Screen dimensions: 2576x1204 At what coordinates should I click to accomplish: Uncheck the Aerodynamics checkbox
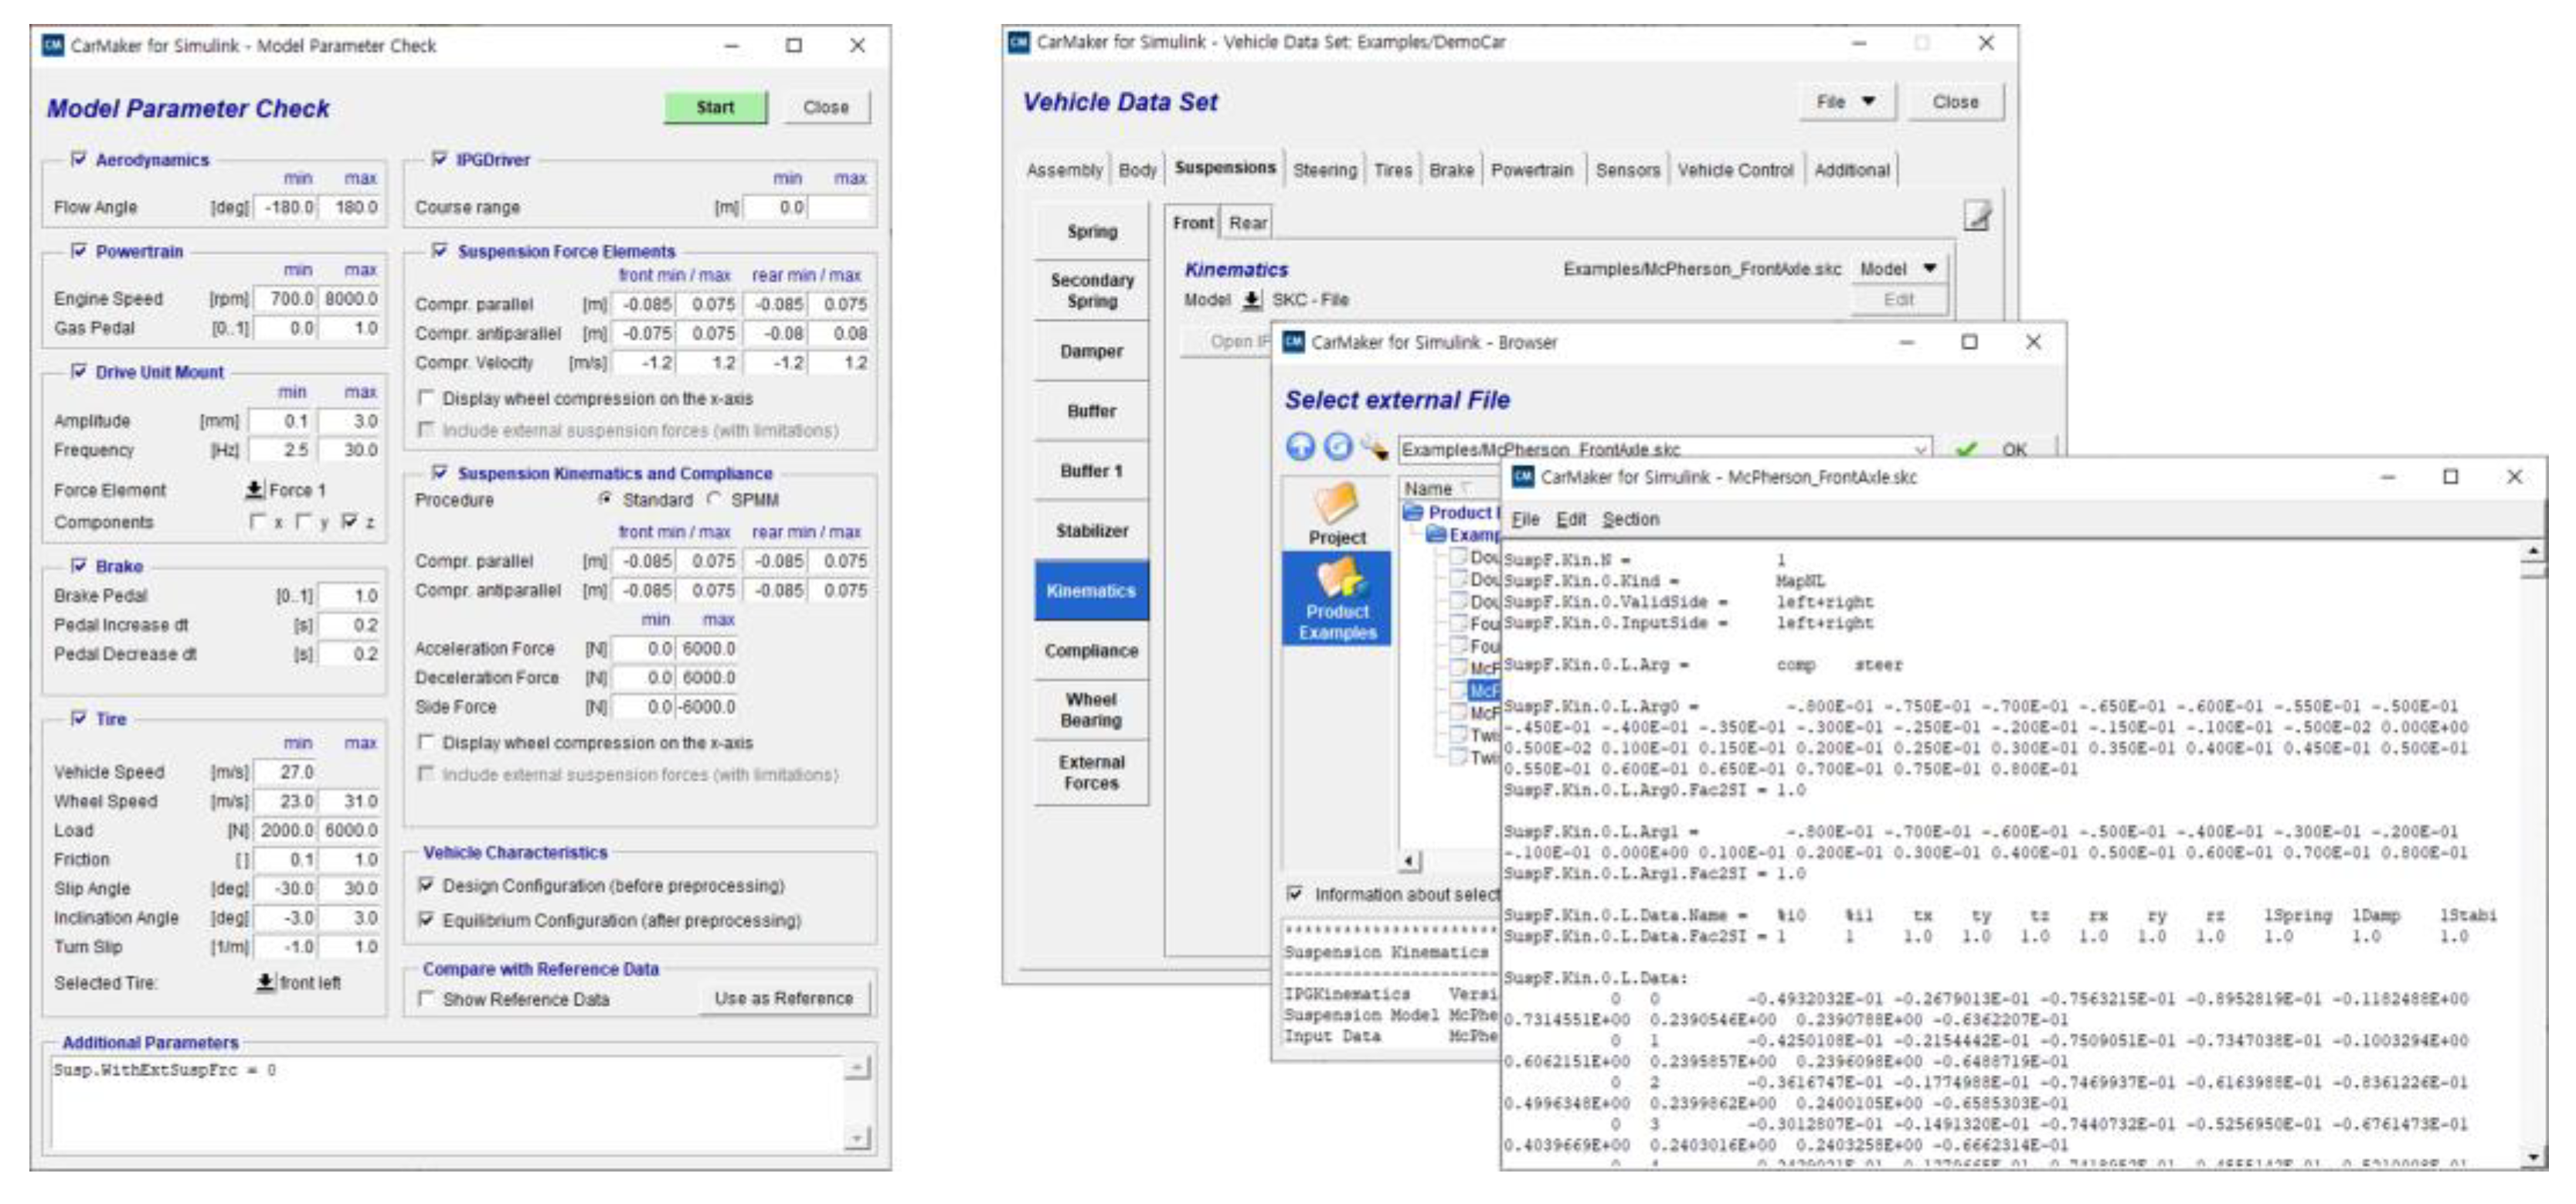[x=79, y=159]
